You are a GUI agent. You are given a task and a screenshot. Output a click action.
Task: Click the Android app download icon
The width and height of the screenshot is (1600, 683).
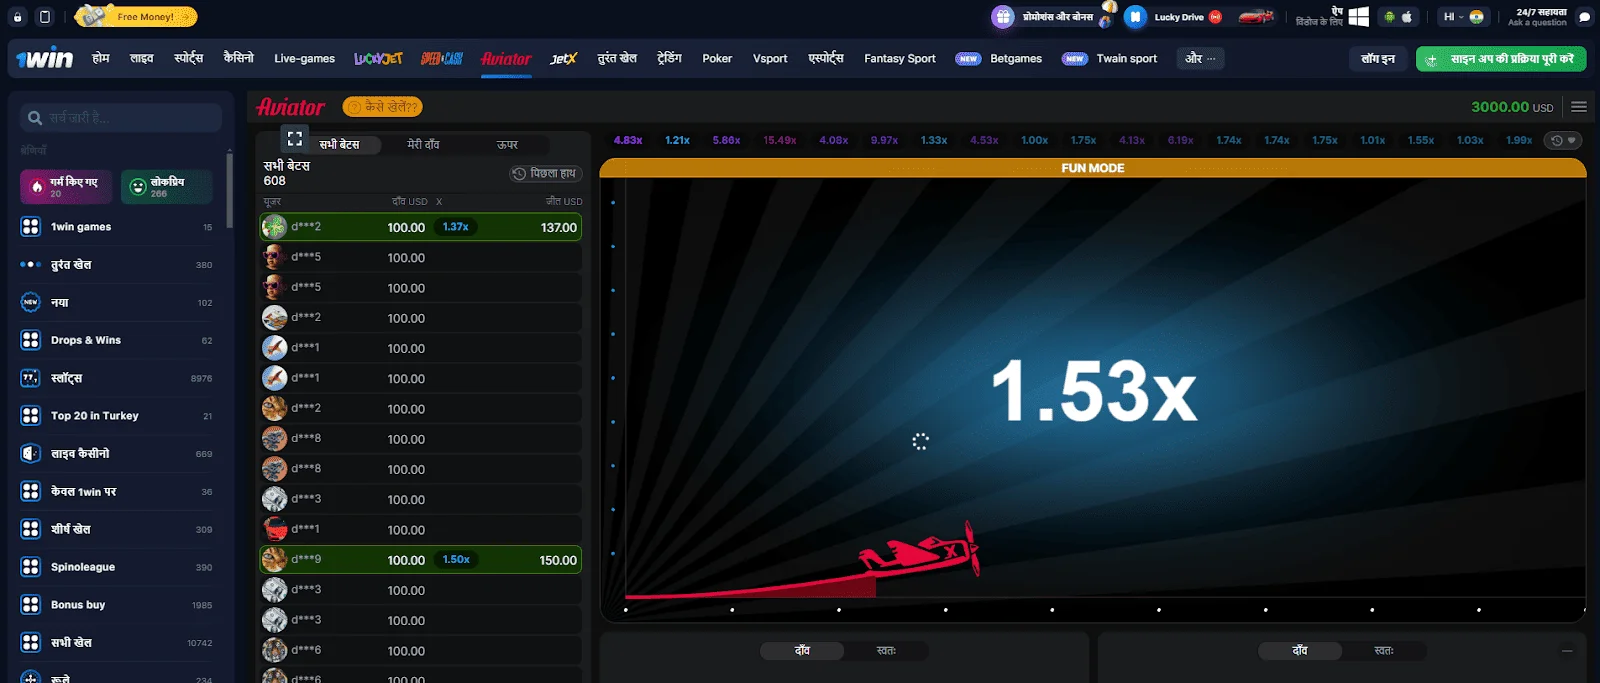pyautogui.click(x=1389, y=17)
